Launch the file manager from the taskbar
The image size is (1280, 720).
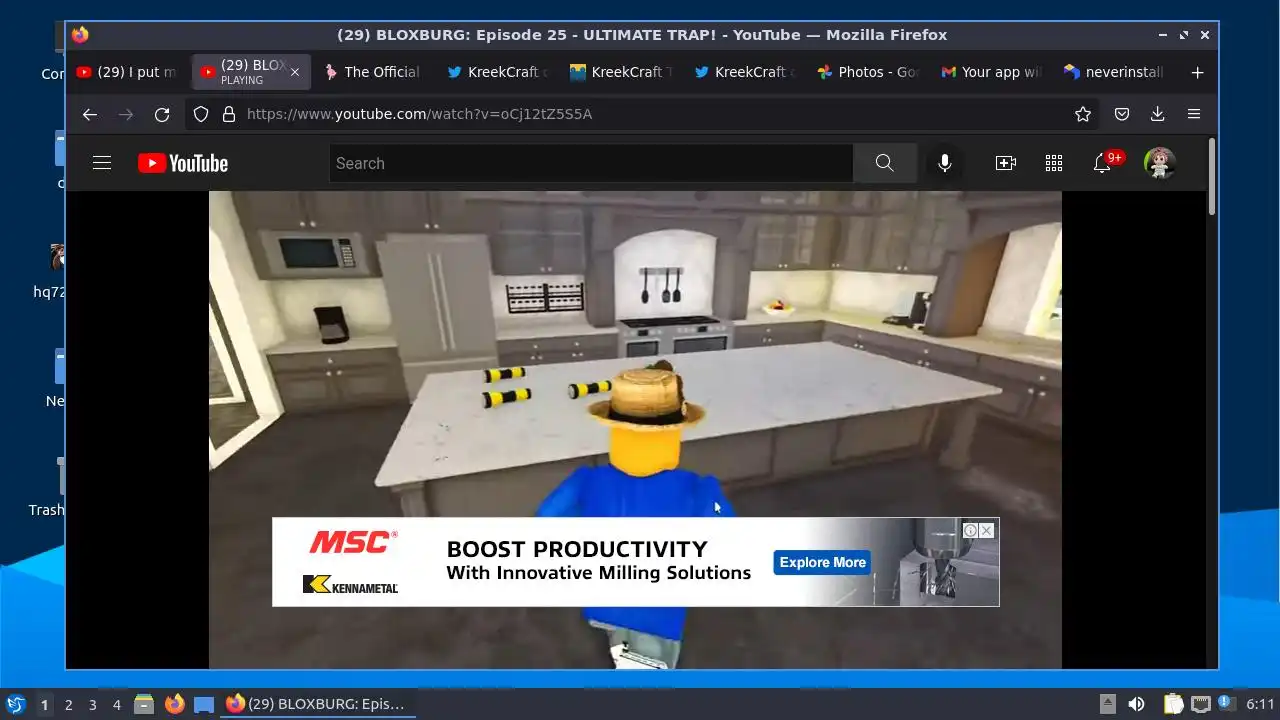click(144, 704)
